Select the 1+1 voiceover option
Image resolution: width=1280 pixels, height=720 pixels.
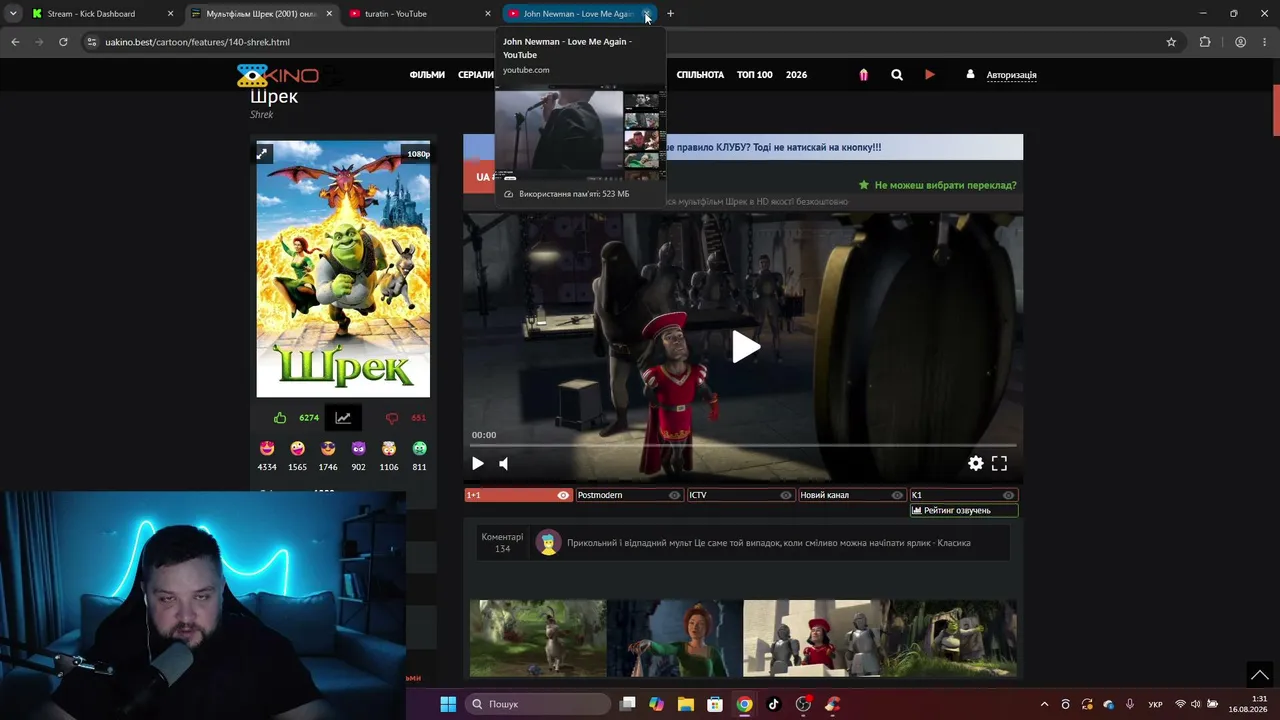point(518,495)
